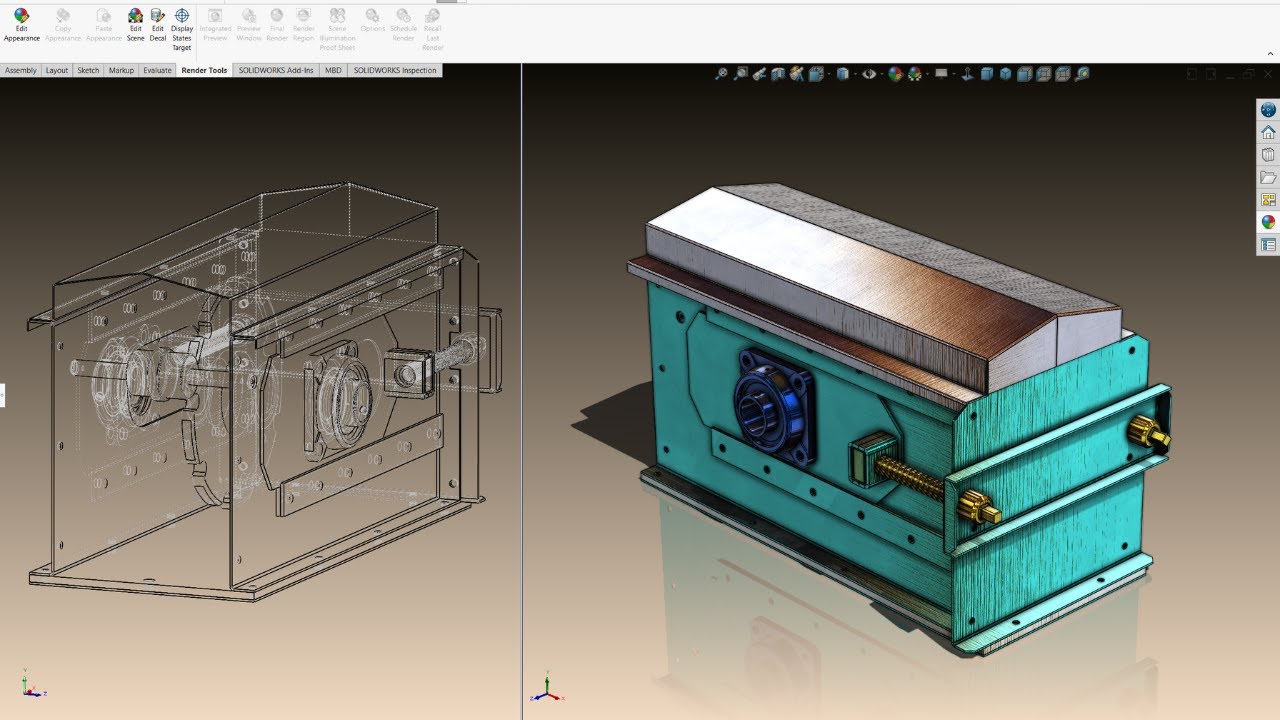This screenshot has width=1280, height=720.
Task: Open SOLIDWORKS Resources home tab
Action: [1268, 132]
